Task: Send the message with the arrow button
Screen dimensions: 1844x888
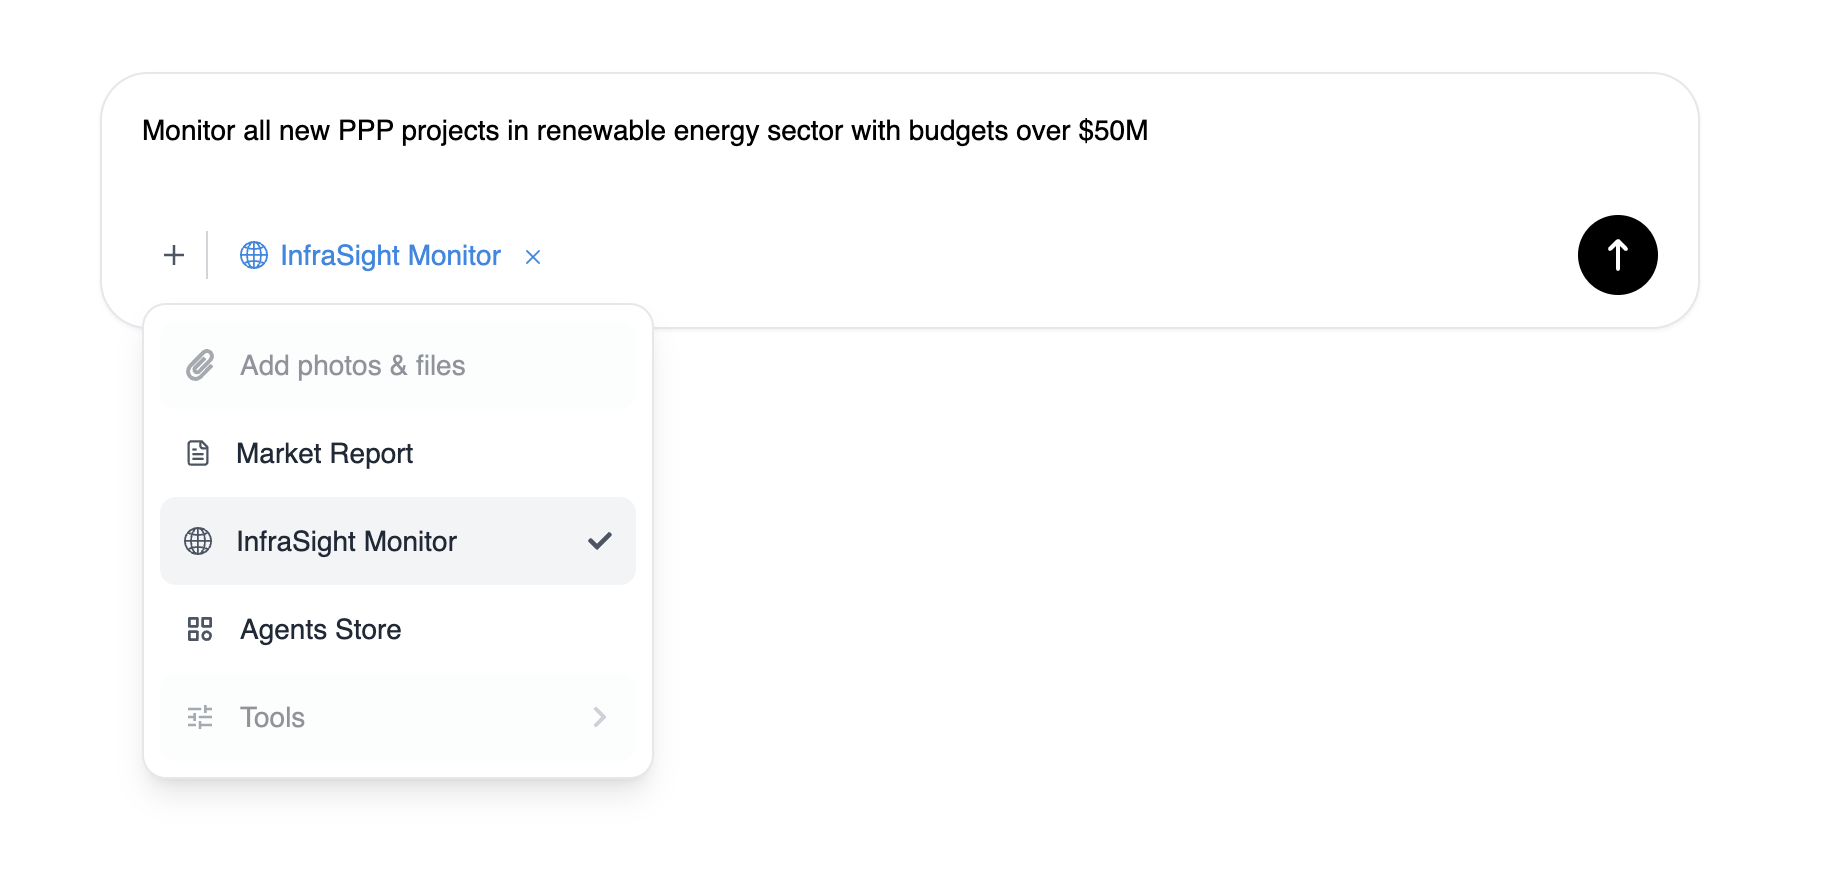Action: [1617, 255]
